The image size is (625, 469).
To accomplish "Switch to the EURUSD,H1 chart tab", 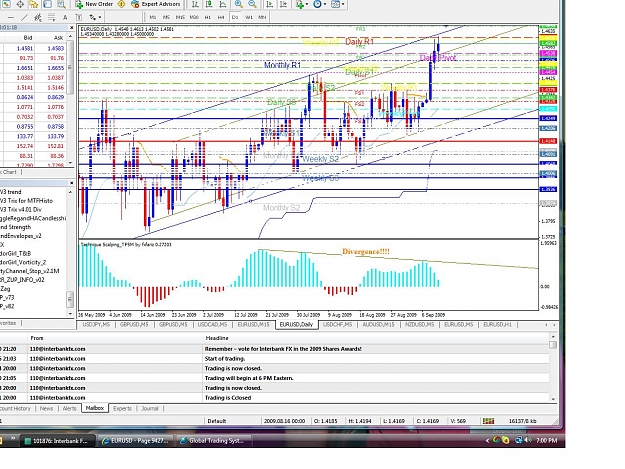I will [497, 325].
